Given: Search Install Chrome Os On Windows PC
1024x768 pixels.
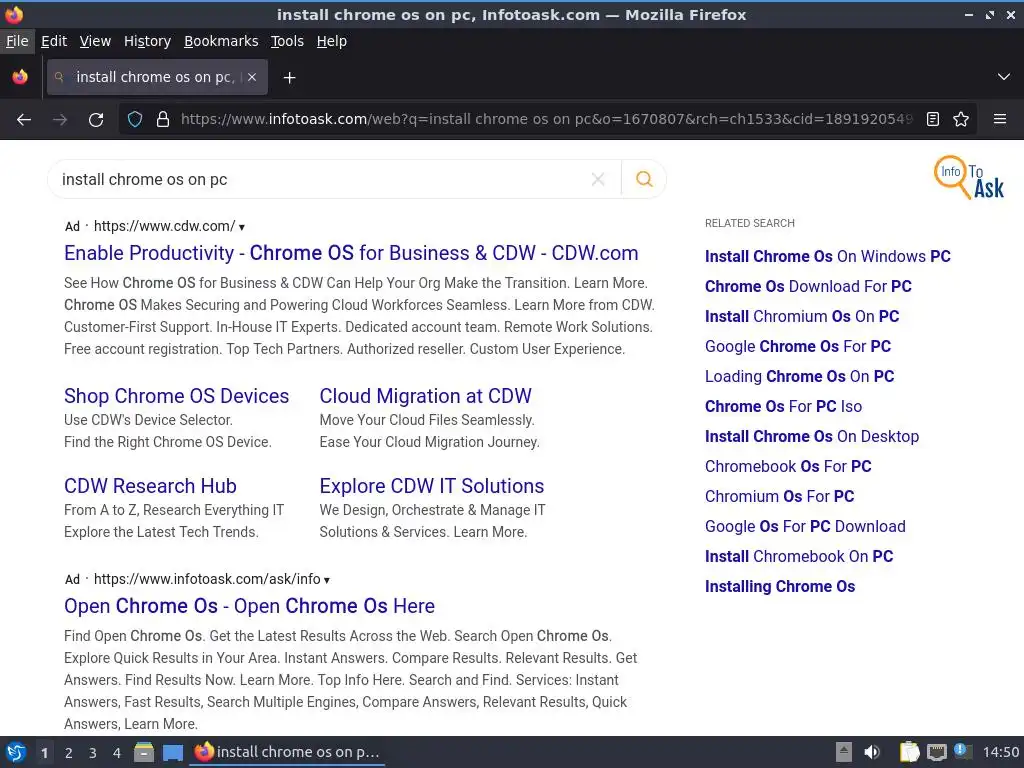Looking at the screenshot, I should point(827,257).
